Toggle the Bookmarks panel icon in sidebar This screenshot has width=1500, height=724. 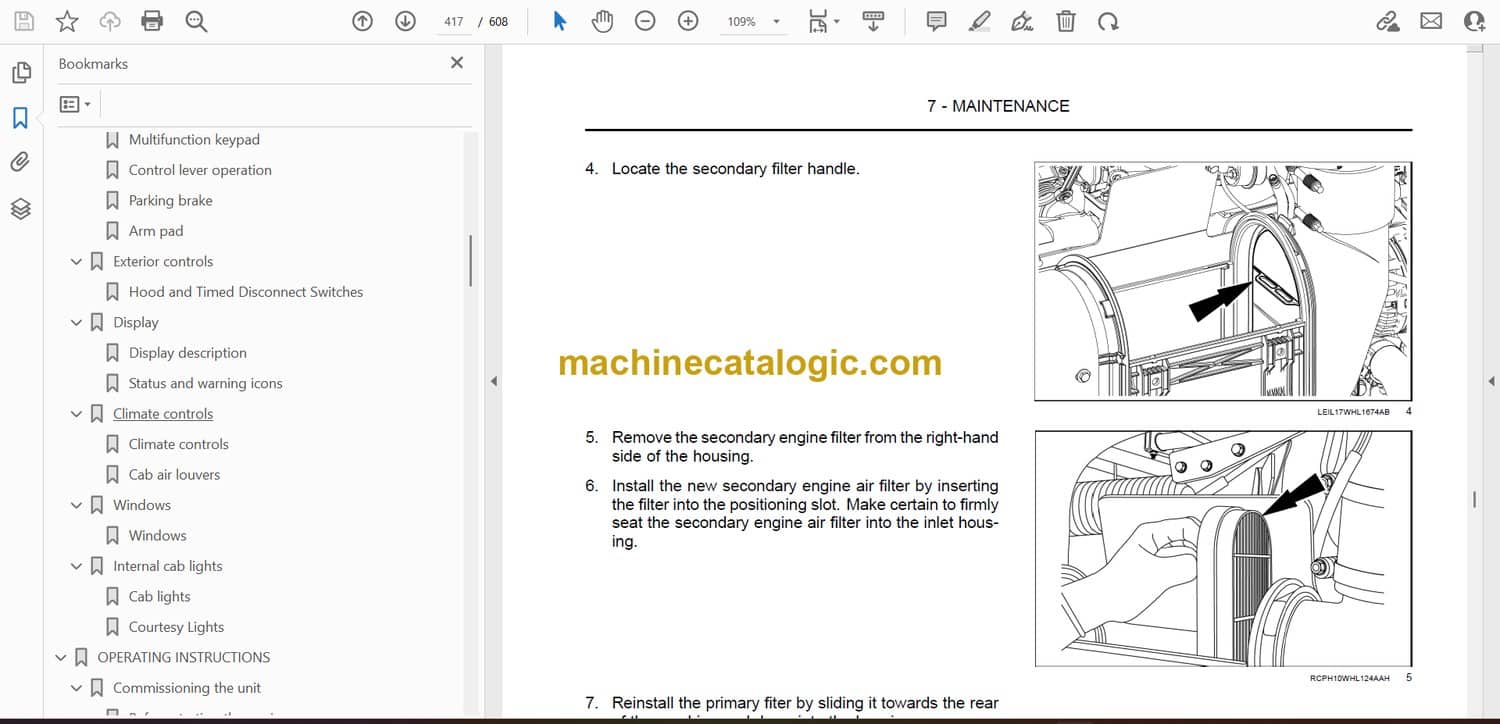coord(20,118)
